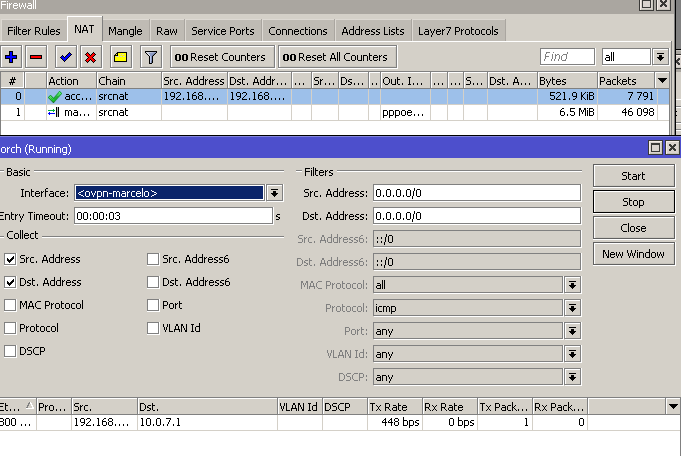Select torch entry with Dst. 10.0.7.1
This screenshot has height=456, width=681.
click(x=339, y=423)
